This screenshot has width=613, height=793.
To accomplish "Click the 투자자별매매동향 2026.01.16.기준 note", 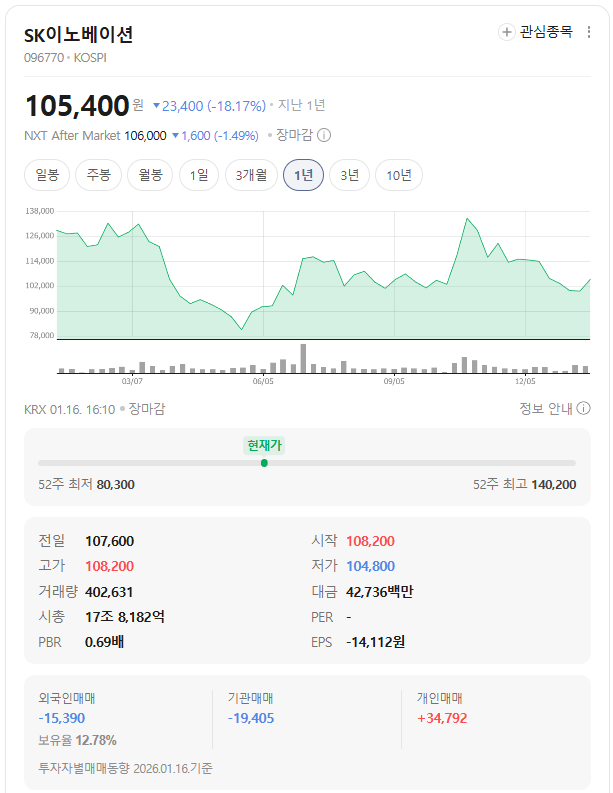I will (125, 768).
